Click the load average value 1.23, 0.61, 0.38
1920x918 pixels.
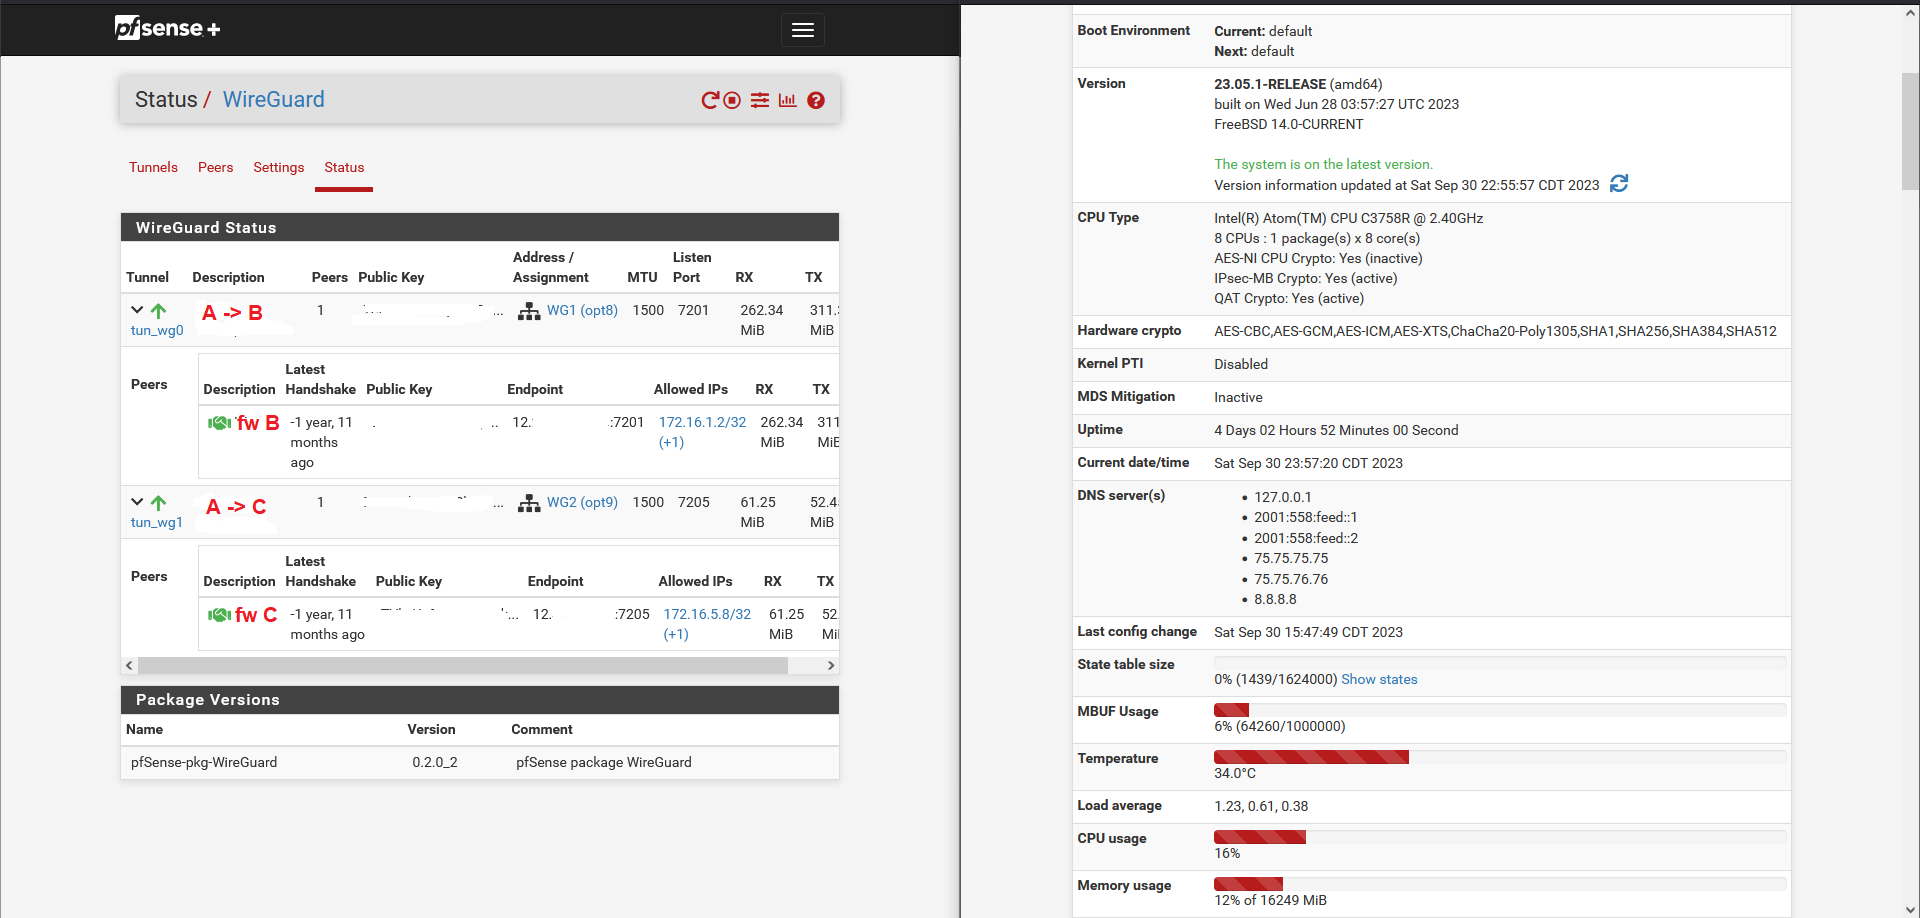pos(1261,806)
